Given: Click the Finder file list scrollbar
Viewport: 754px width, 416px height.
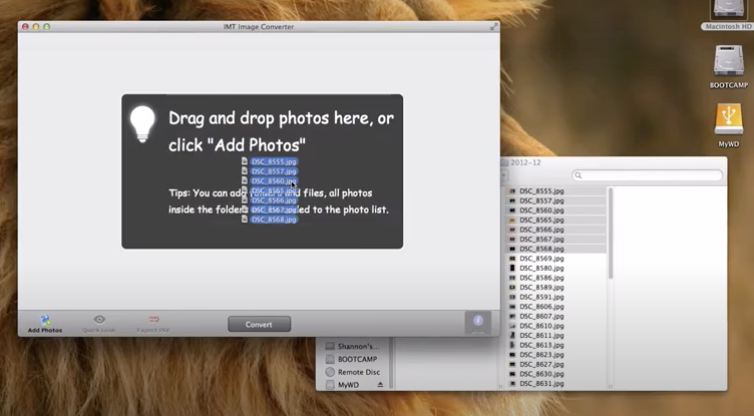Looking at the screenshot, I should coord(611,233).
